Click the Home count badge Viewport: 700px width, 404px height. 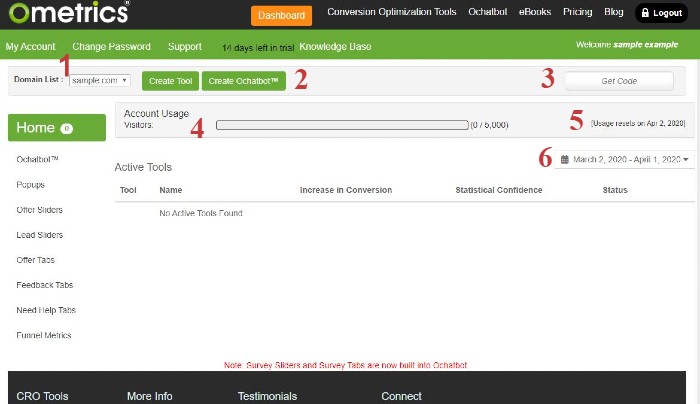(x=67, y=129)
